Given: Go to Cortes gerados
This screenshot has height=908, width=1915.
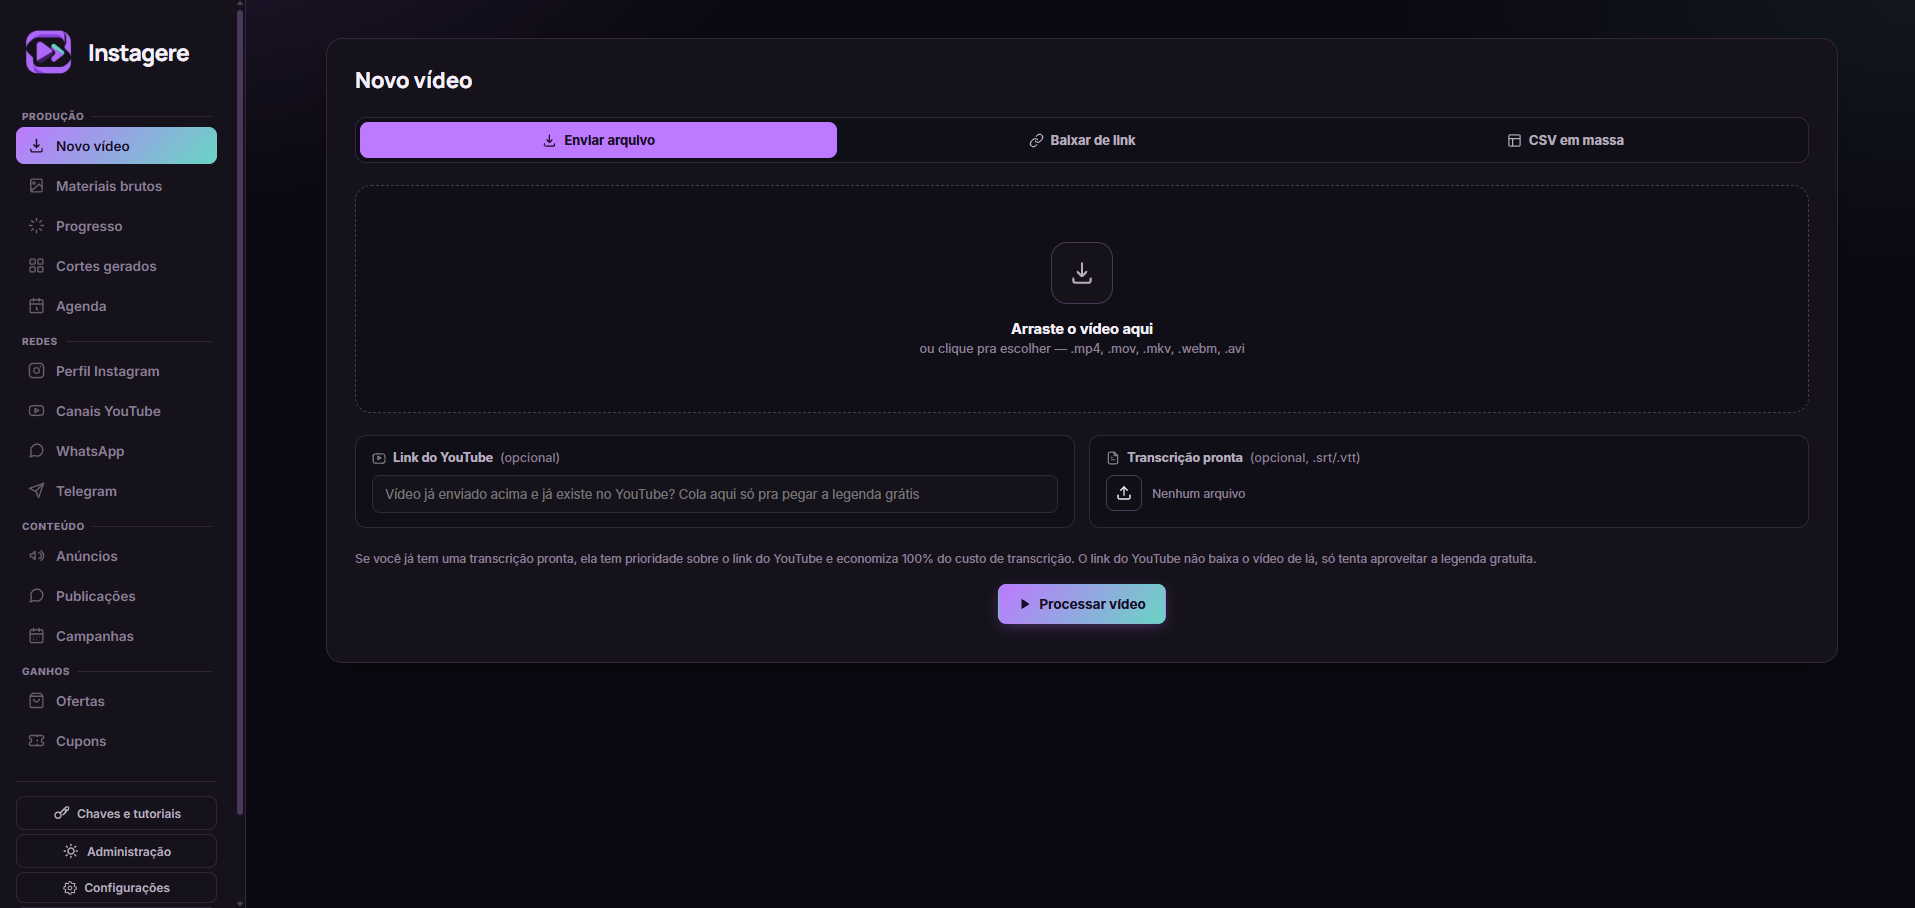Looking at the screenshot, I should point(116,266).
